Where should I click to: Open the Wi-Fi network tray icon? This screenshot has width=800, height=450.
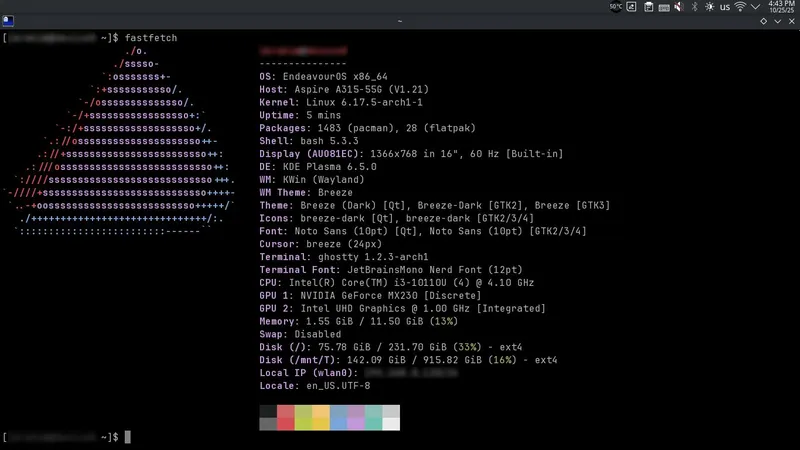[x=740, y=7]
